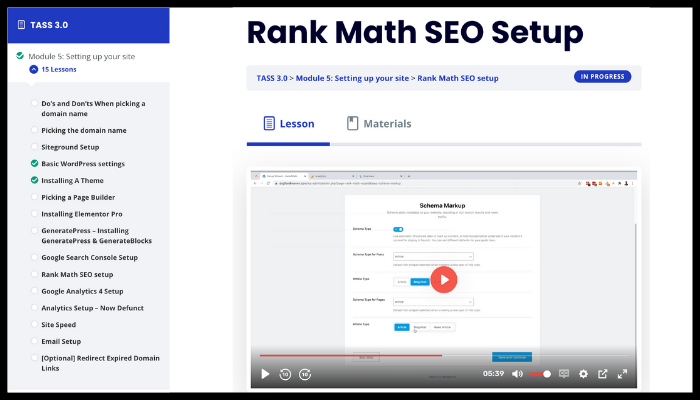Image resolution: width=700 pixels, height=400 pixels.
Task: Toggle completion circle for Analytics Setup – Now Defunct
Action: click(34, 308)
